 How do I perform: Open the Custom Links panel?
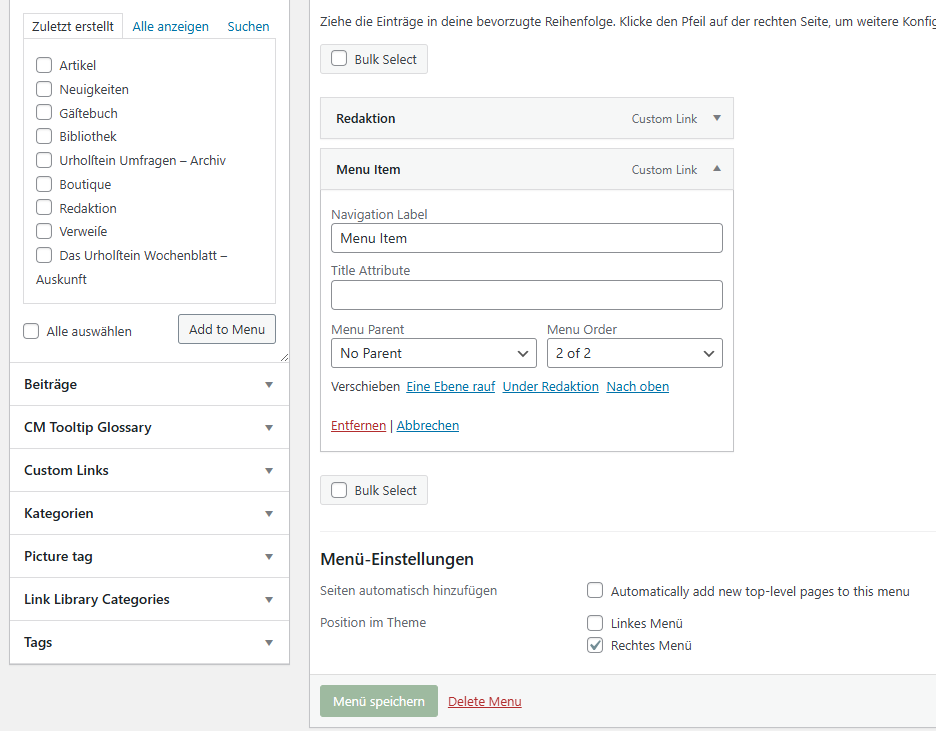coord(149,470)
